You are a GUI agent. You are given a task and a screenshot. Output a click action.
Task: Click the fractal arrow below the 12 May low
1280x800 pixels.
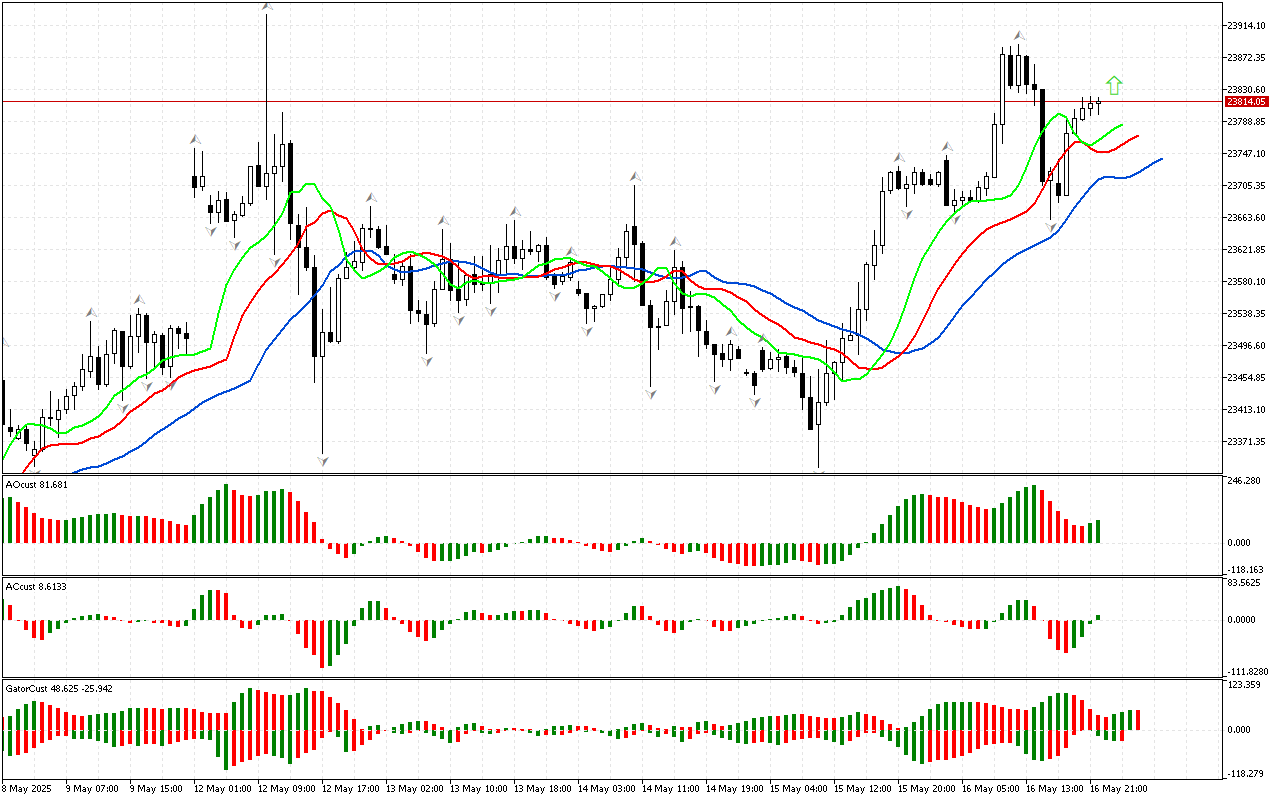[323, 461]
